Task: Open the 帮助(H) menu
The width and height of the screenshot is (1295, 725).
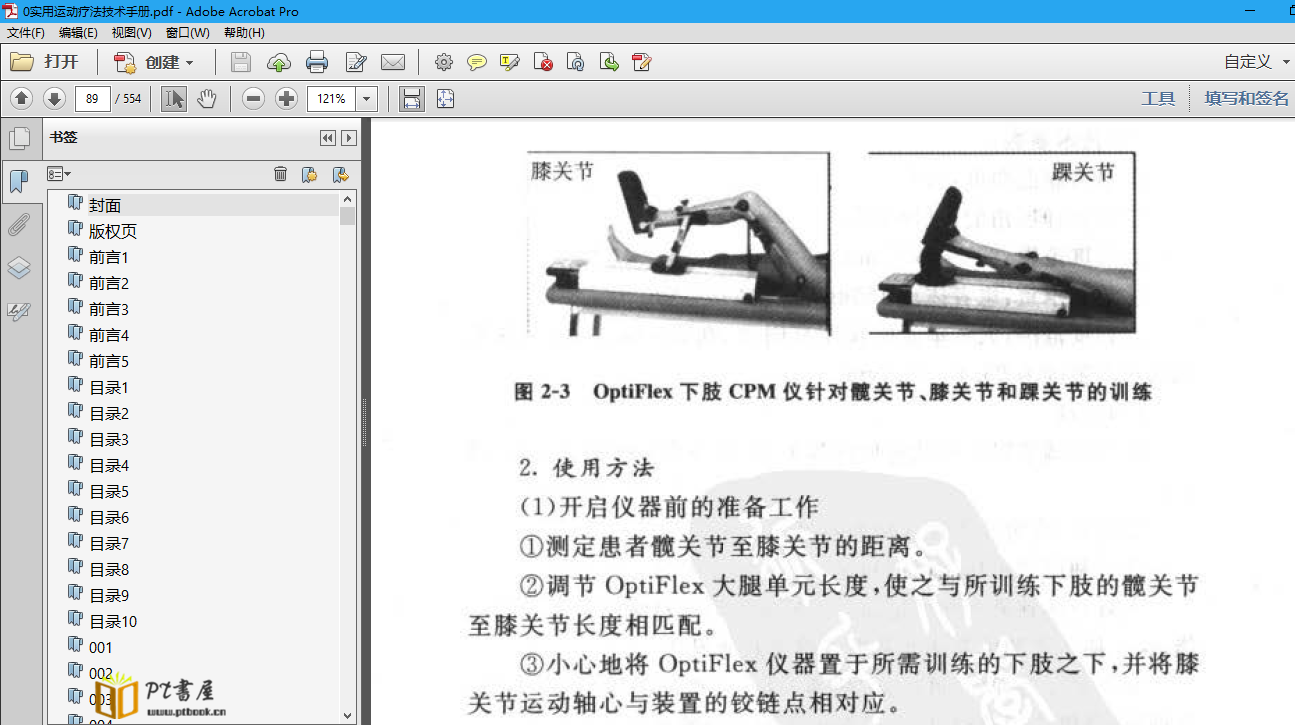Action: [244, 32]
